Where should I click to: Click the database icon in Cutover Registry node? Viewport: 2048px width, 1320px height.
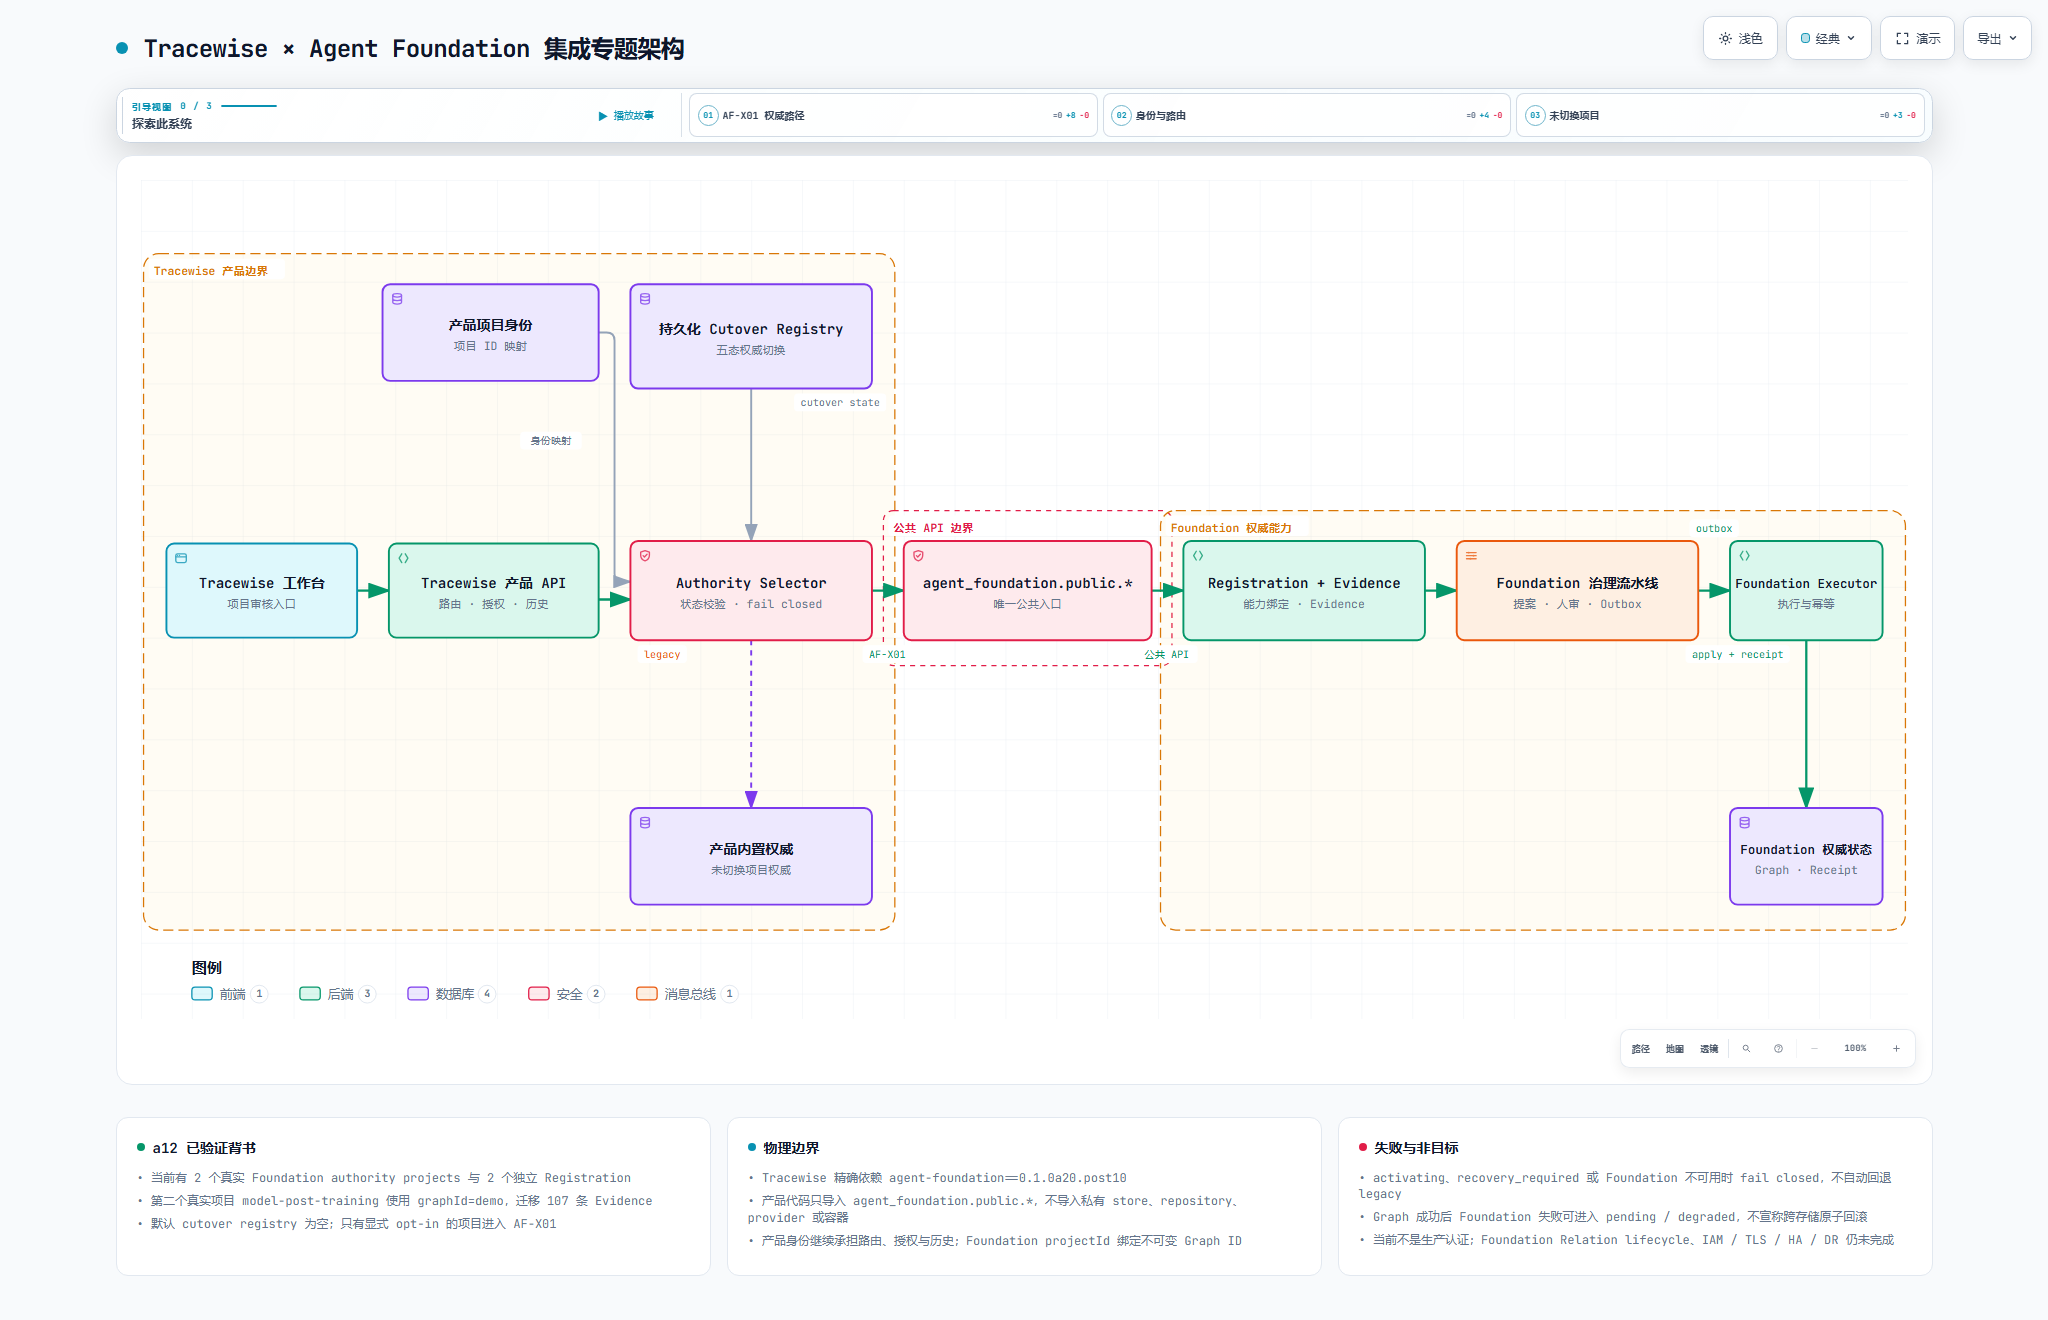point(645,299)
